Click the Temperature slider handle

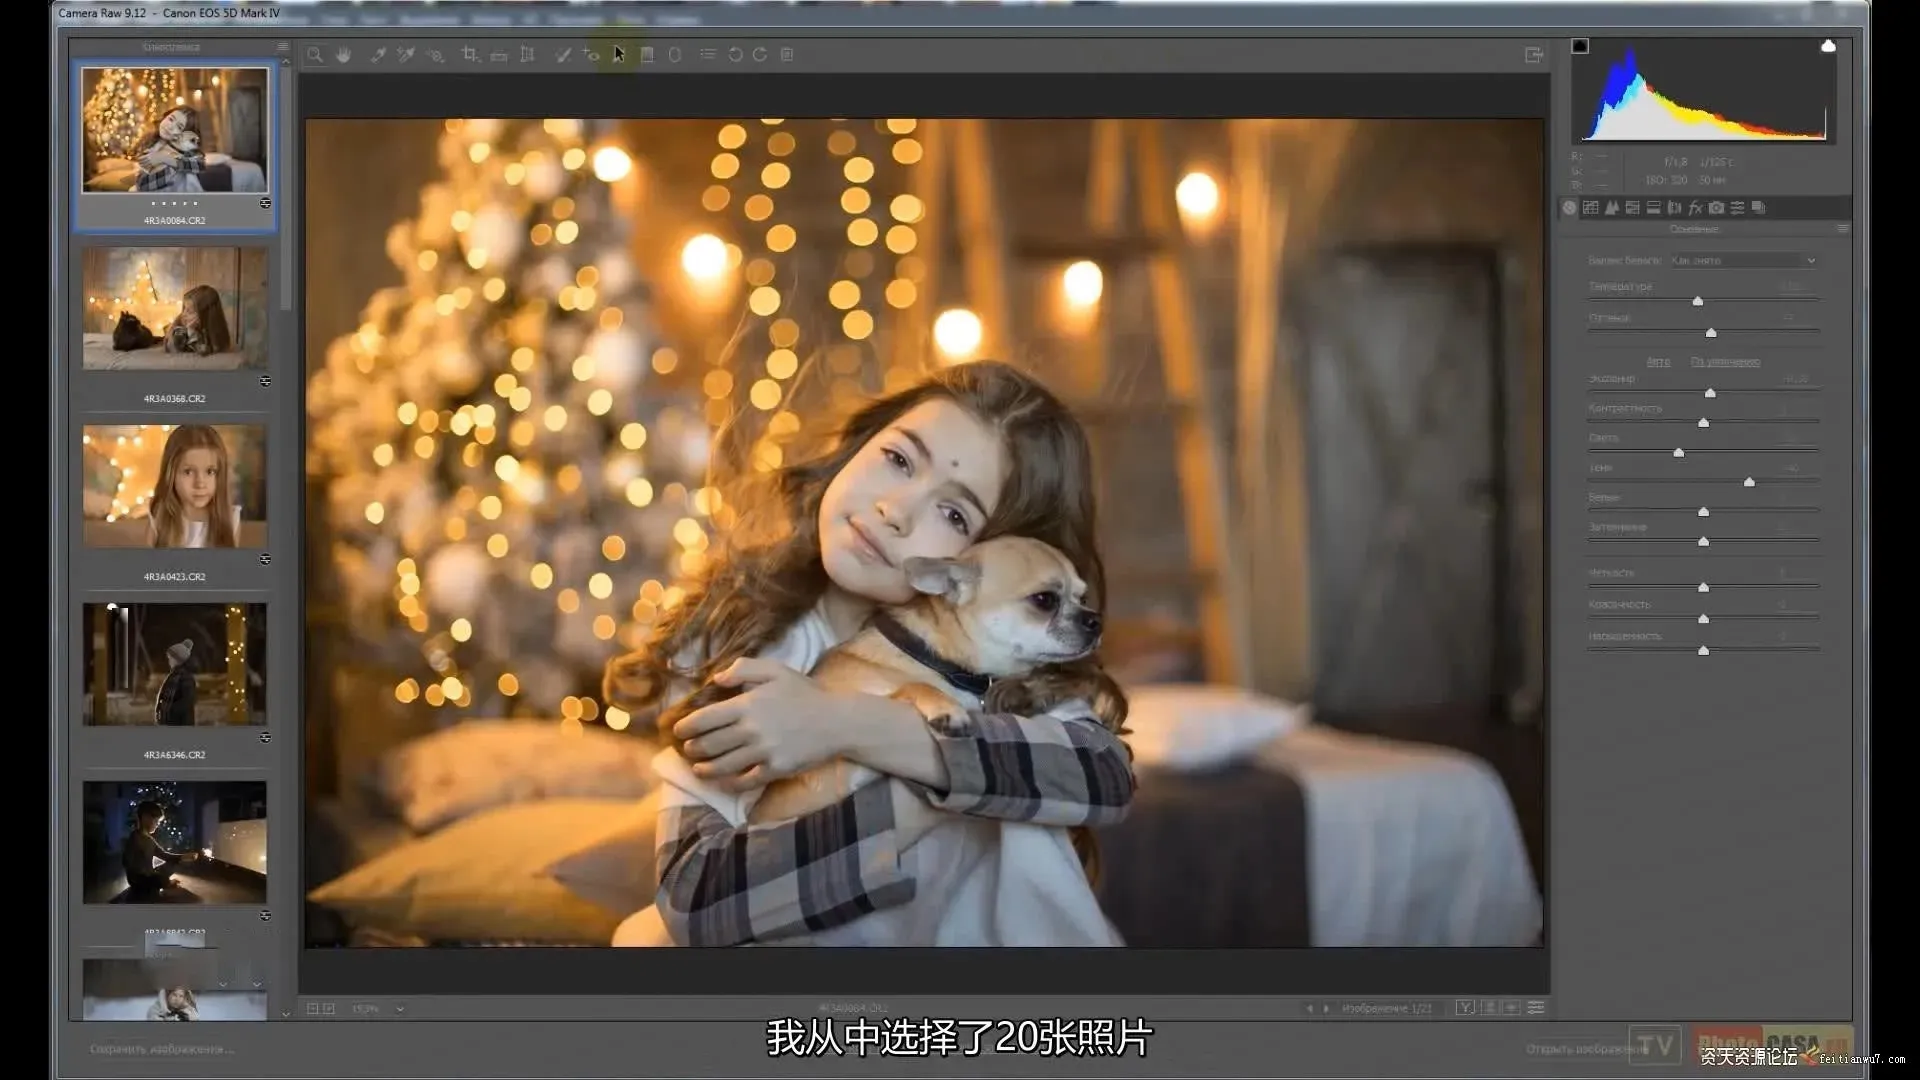click(1697, 301)
